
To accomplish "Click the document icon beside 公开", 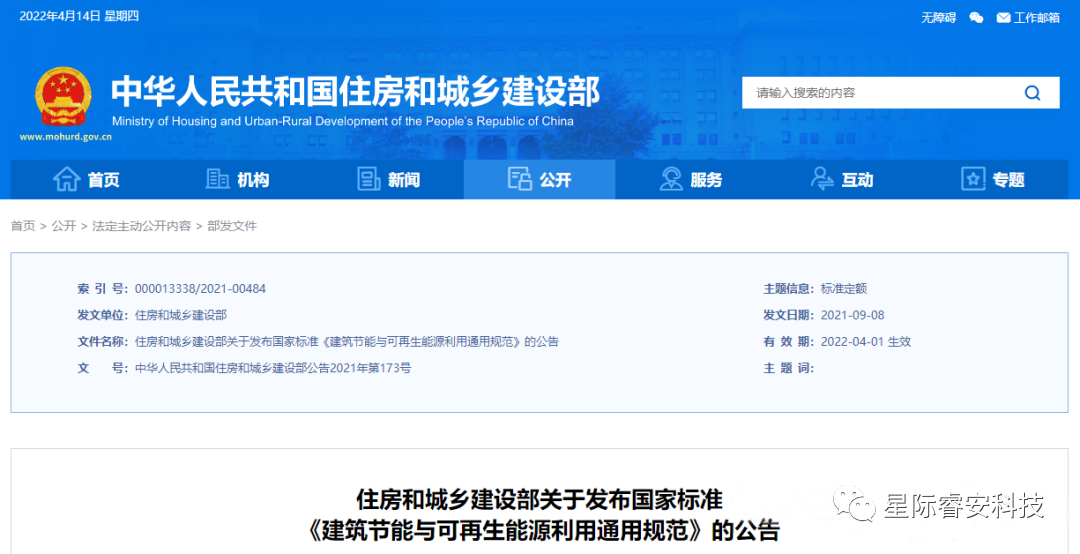I will coord(519,179).
